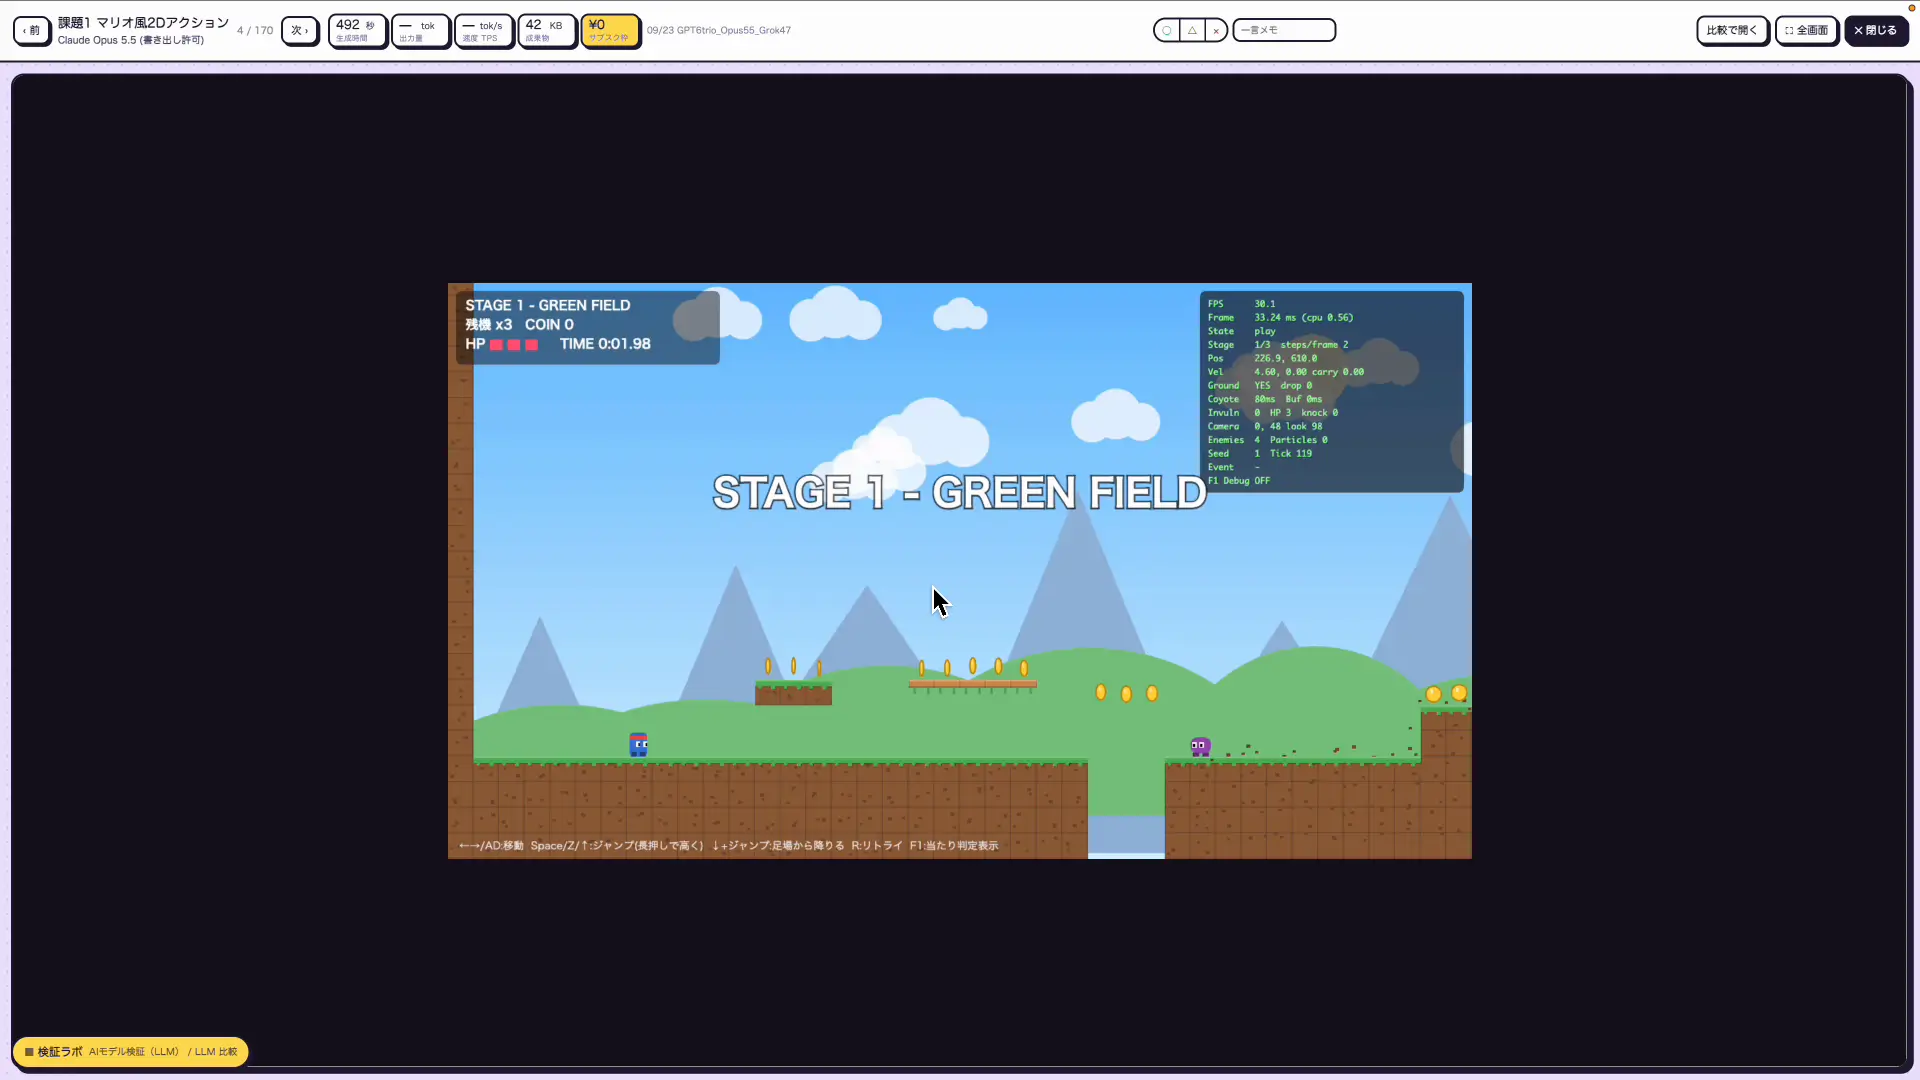Click the 492 秒 generation time badge

point(357,30)
